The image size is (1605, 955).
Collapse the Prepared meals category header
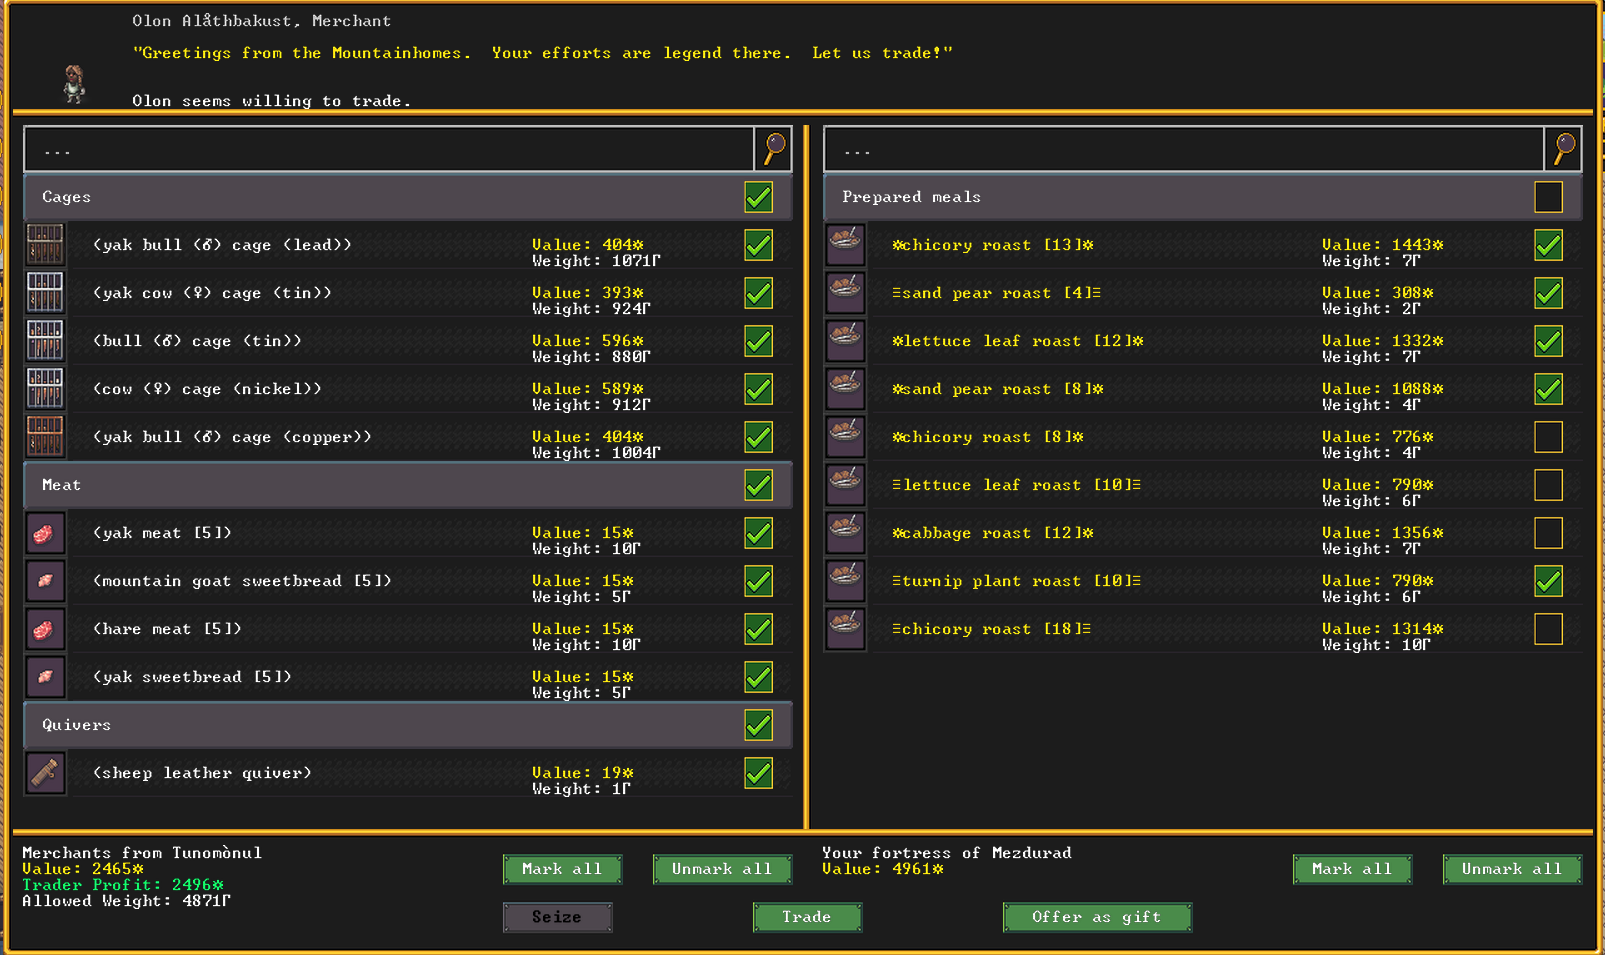point(1170,197)
